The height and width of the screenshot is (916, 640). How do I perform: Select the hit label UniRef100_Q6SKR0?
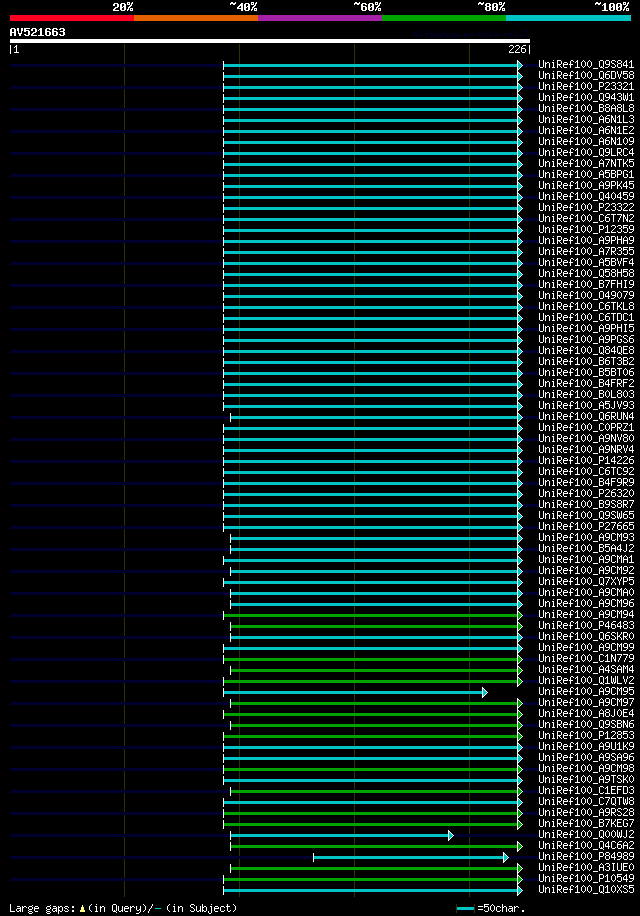[x=586, y=636]
